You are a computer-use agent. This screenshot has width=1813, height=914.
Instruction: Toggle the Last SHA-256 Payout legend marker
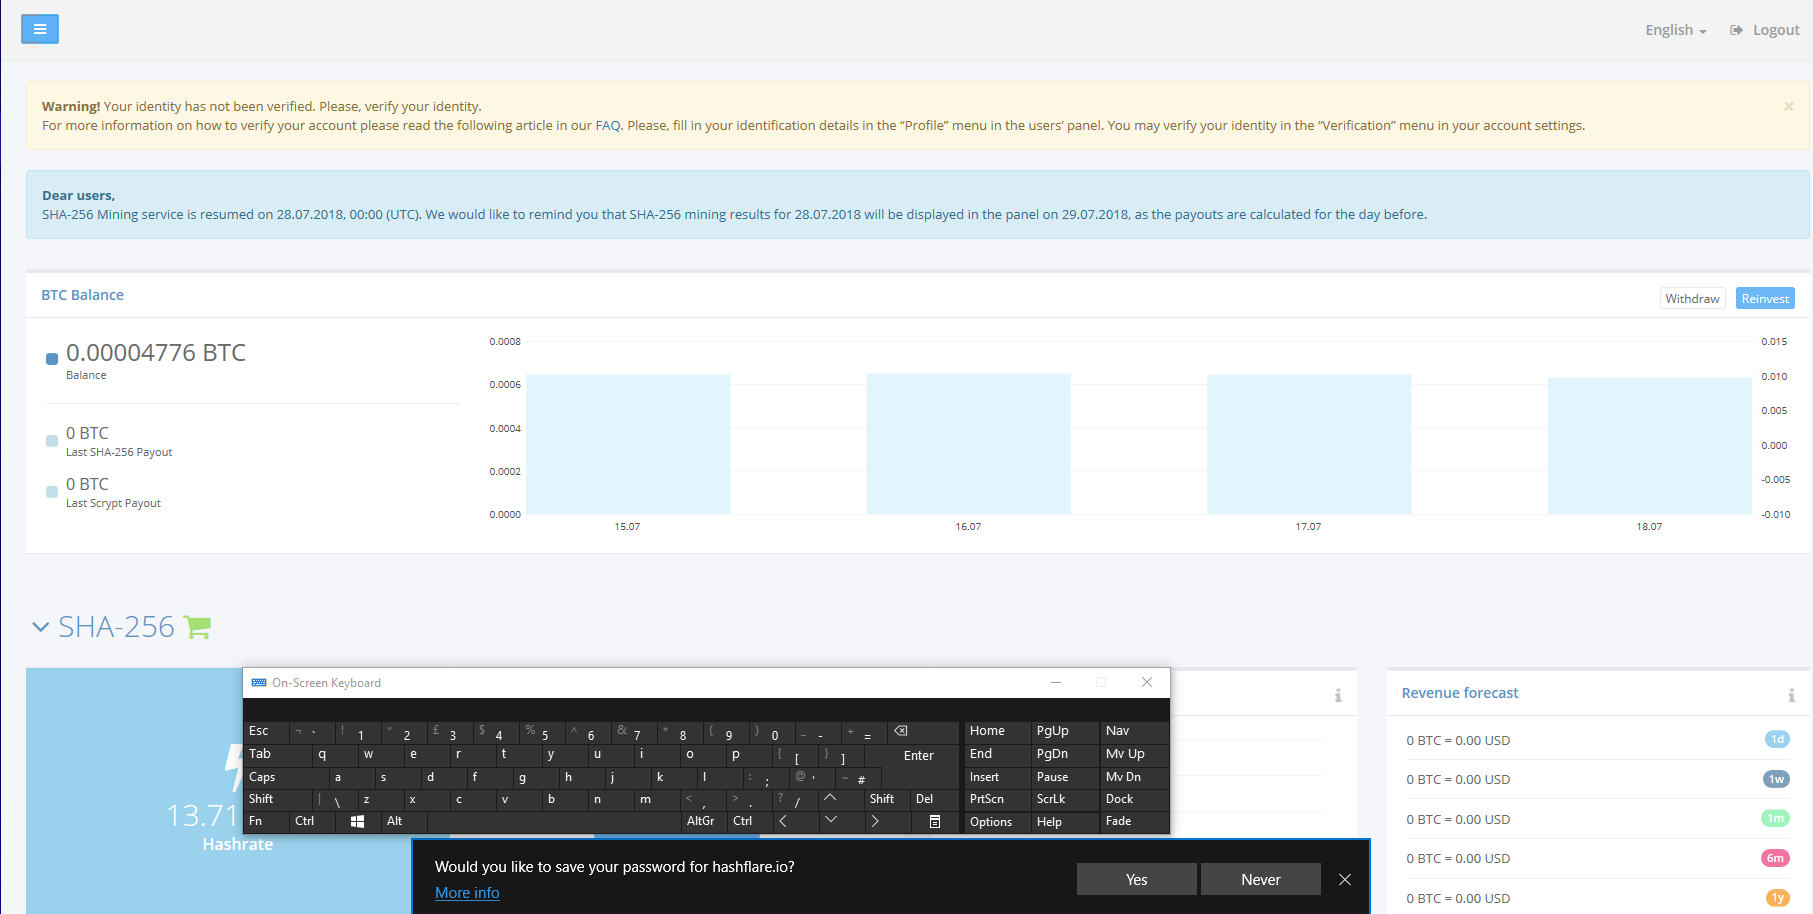(52, 441)
